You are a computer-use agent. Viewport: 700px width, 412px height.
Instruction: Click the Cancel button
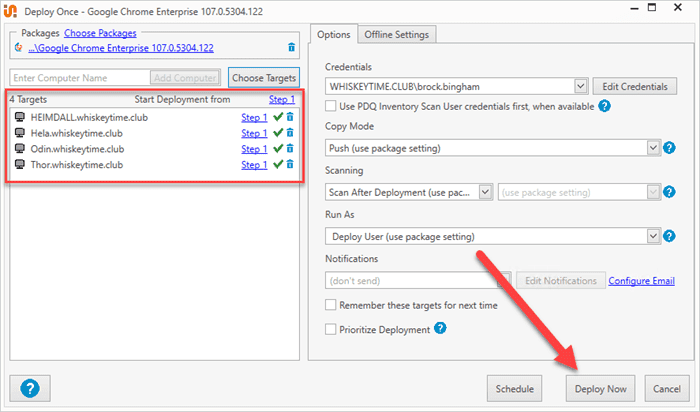click(x=667, y=389)
